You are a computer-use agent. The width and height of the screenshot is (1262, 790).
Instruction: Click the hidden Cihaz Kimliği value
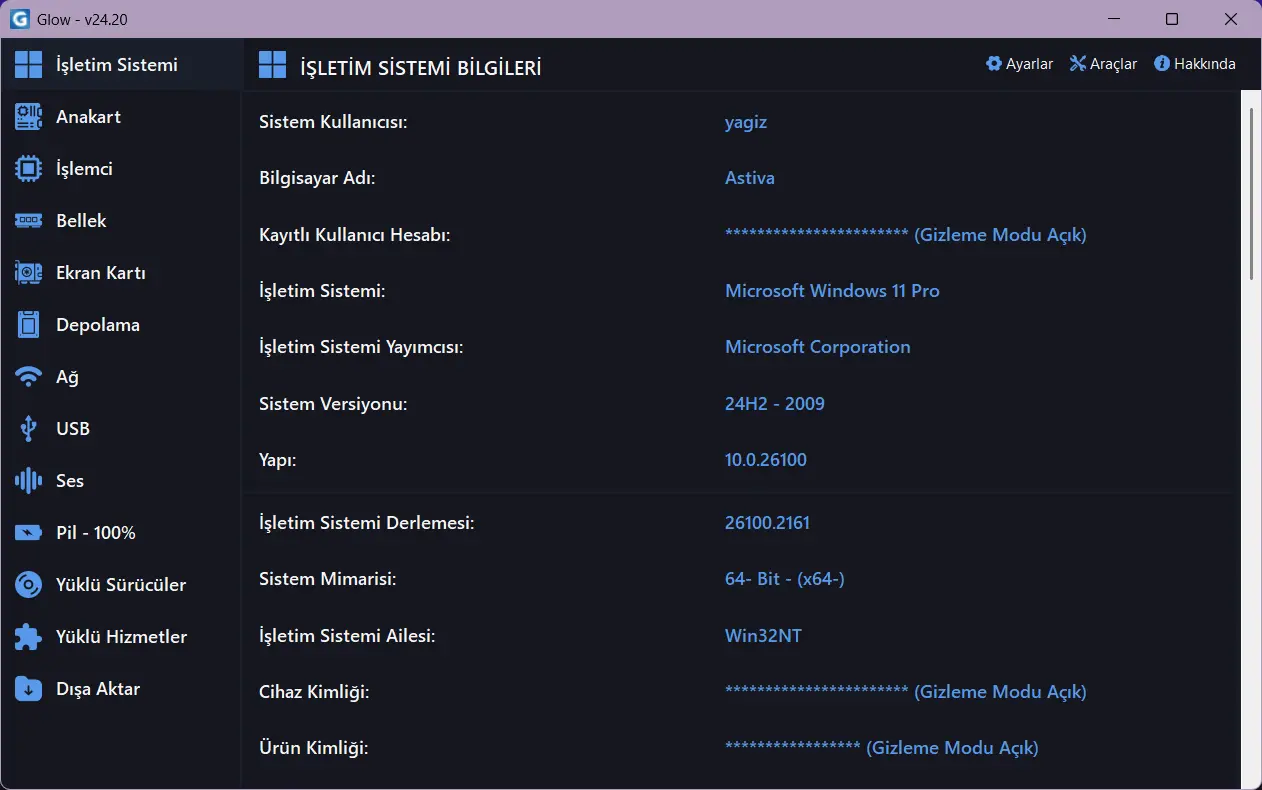[x=904, y=692]
